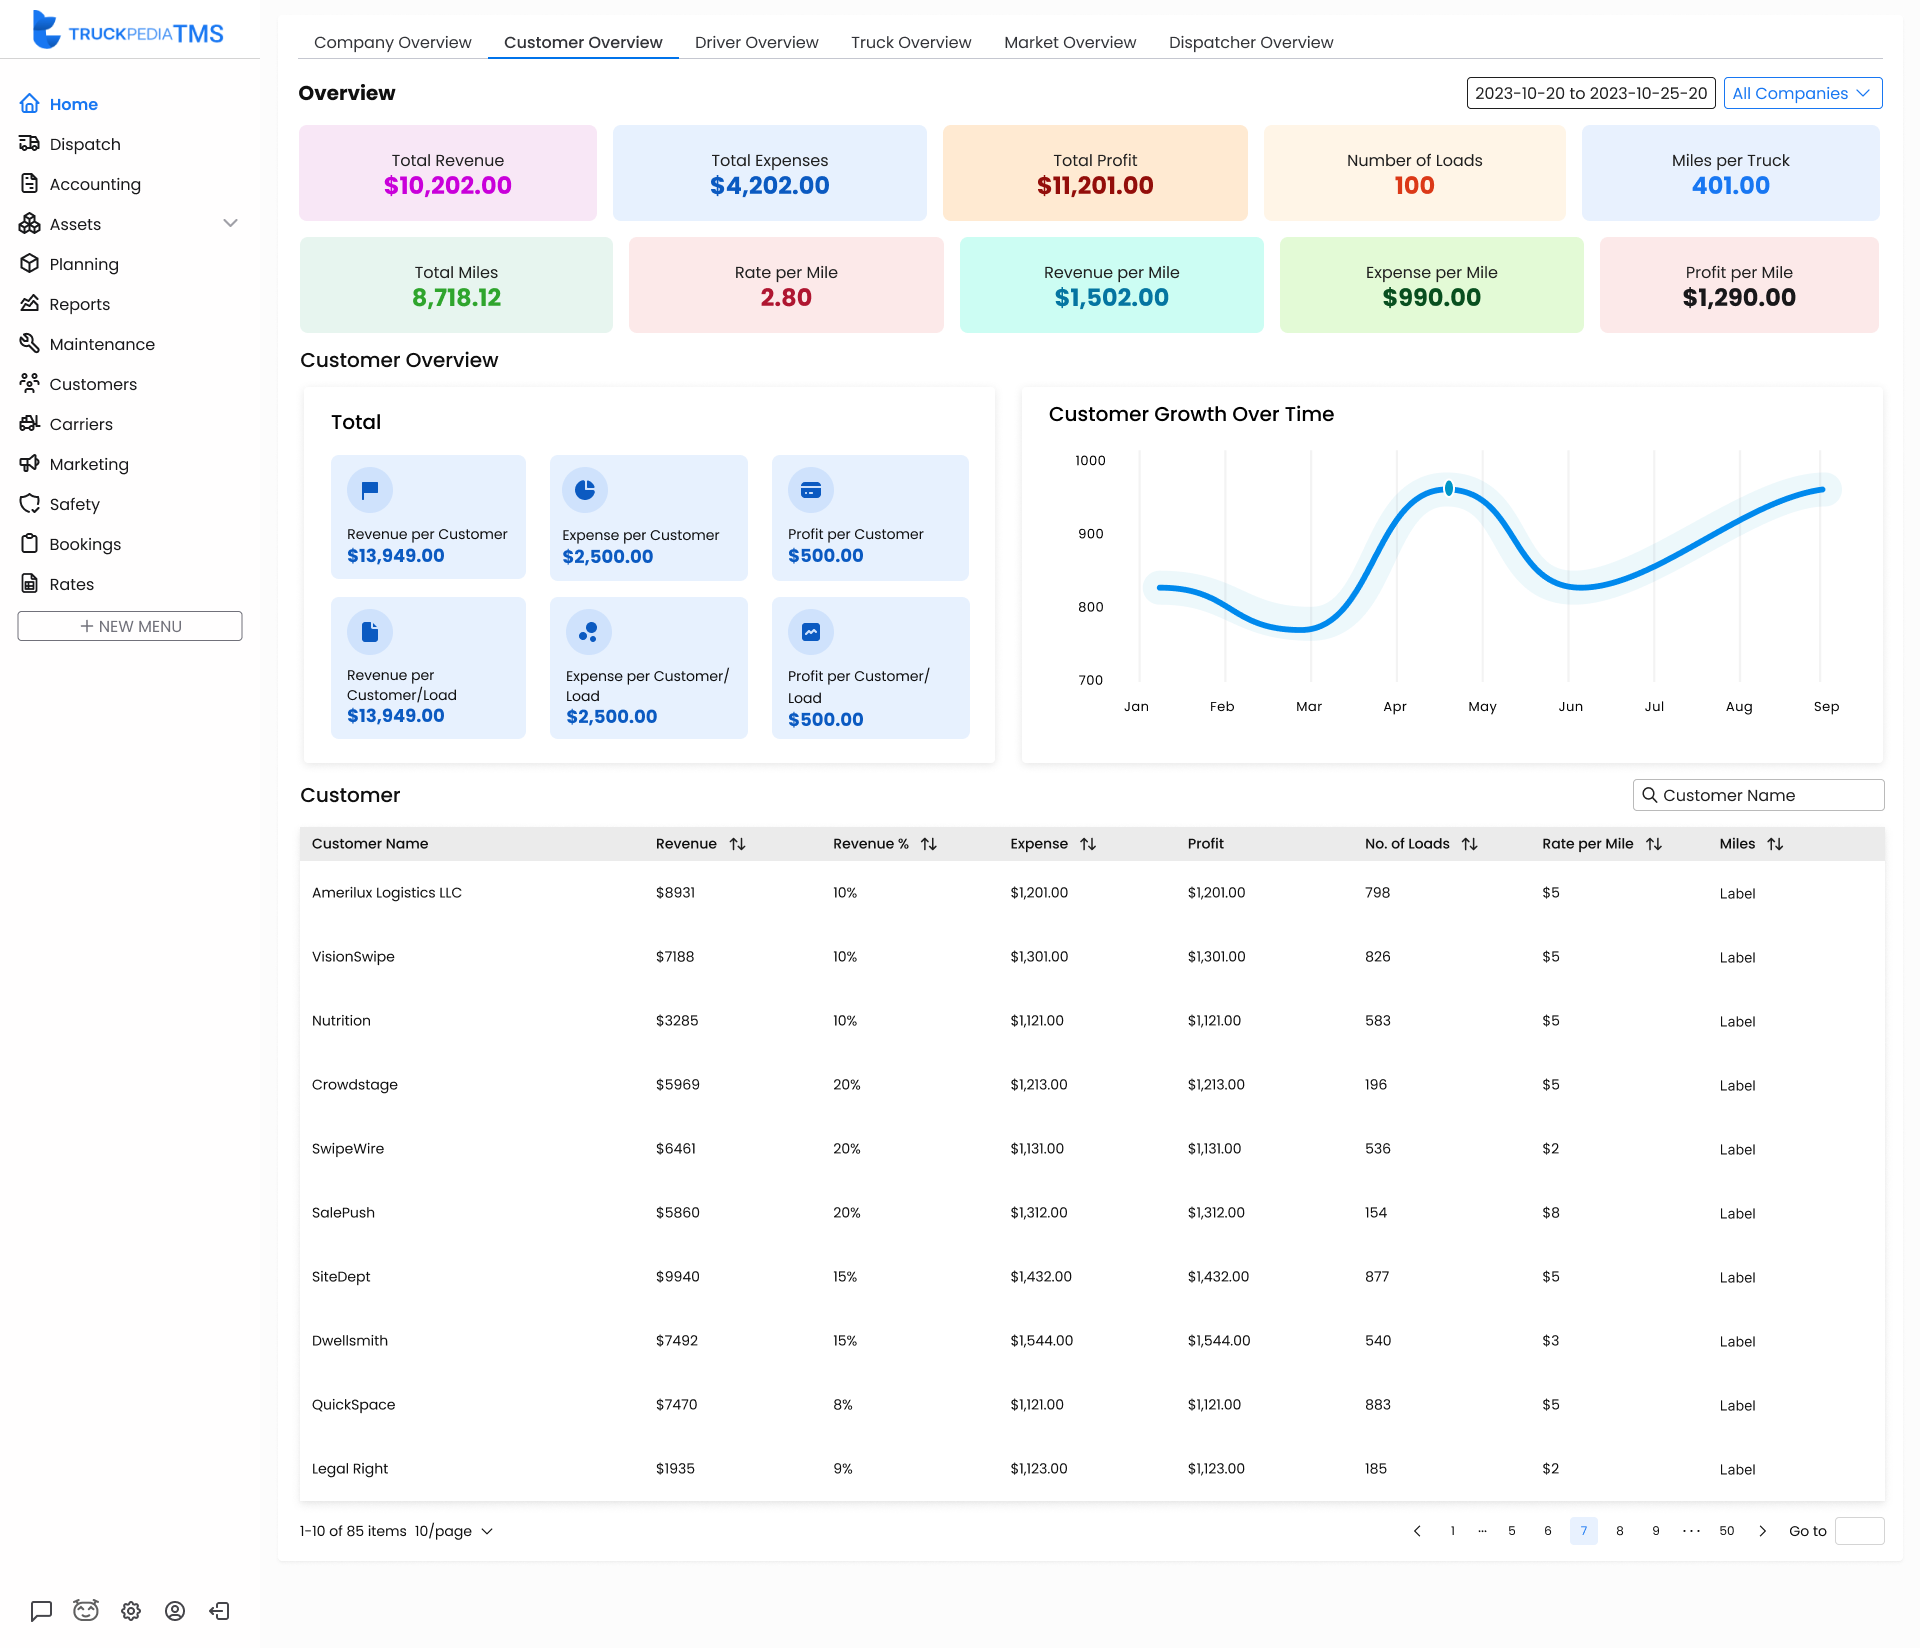Screen dimensions: 1920x1648
Task: Click the Rates sheet icon
Action: tap(29, 584)
